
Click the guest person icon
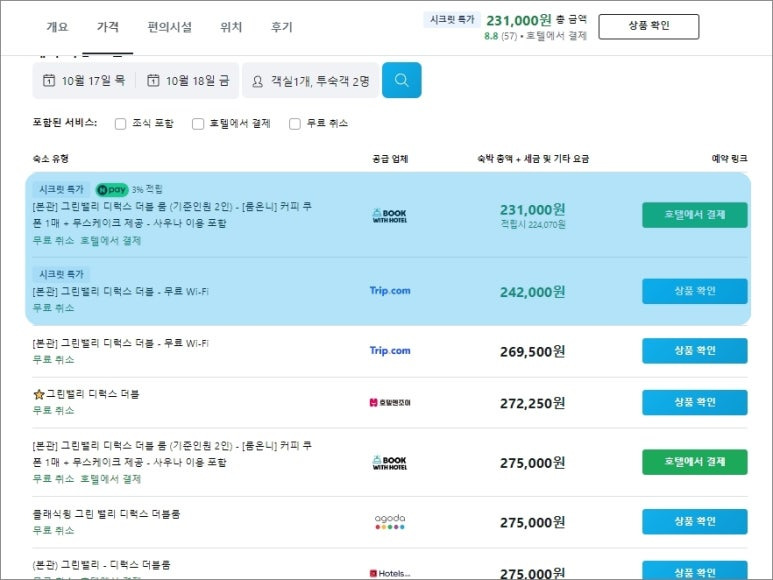click(257, 81)
